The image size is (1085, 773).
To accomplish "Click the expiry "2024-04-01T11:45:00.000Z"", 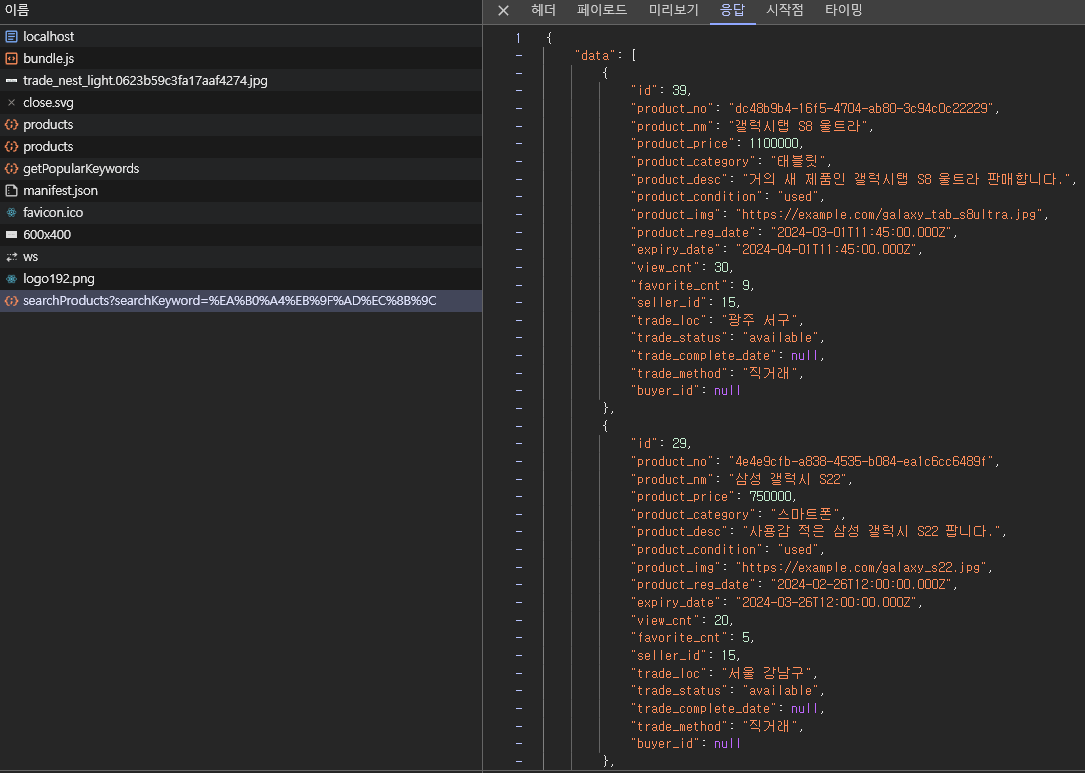I will coord(826,250).
